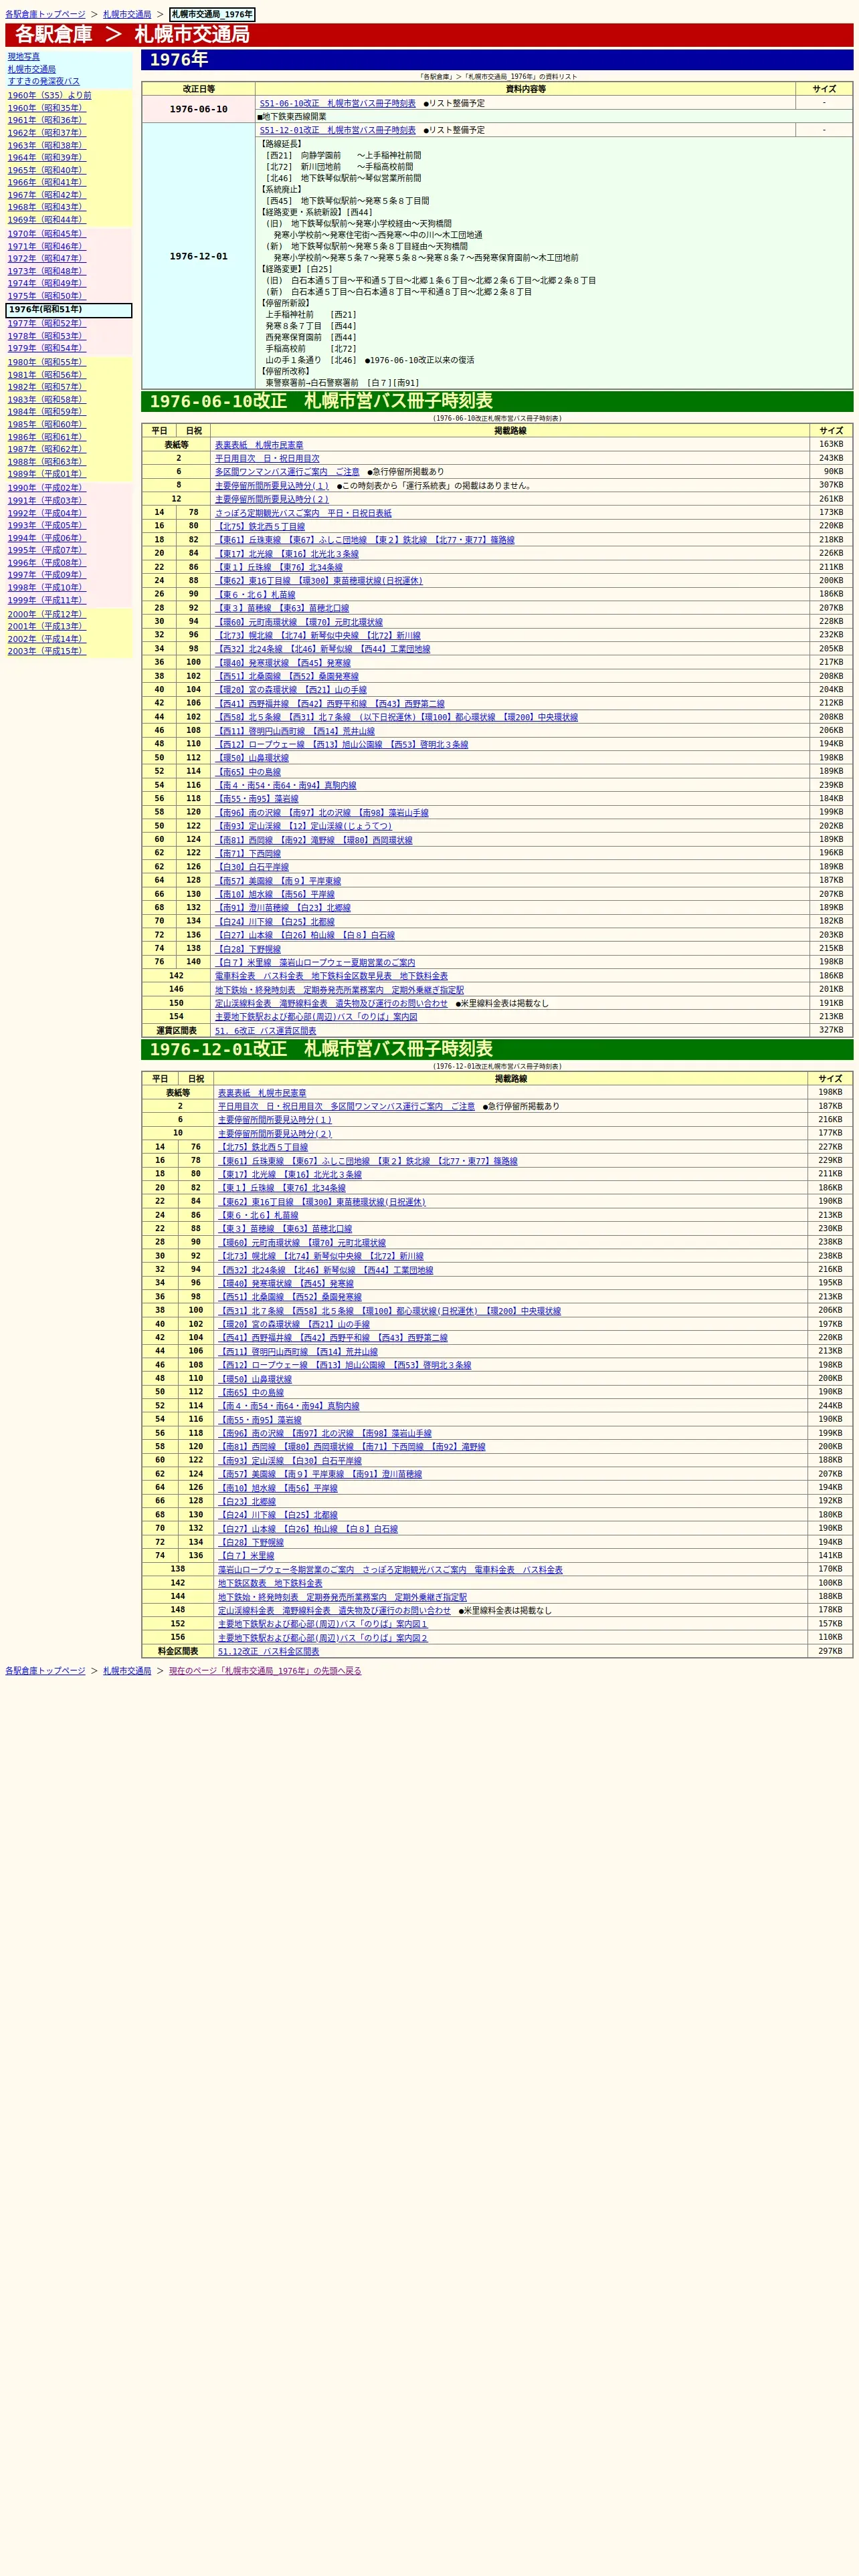This screenshot has width=859, height=2576.
Task: Navigate to 1999年（平成11年）
Action: [x=47, y=601]
